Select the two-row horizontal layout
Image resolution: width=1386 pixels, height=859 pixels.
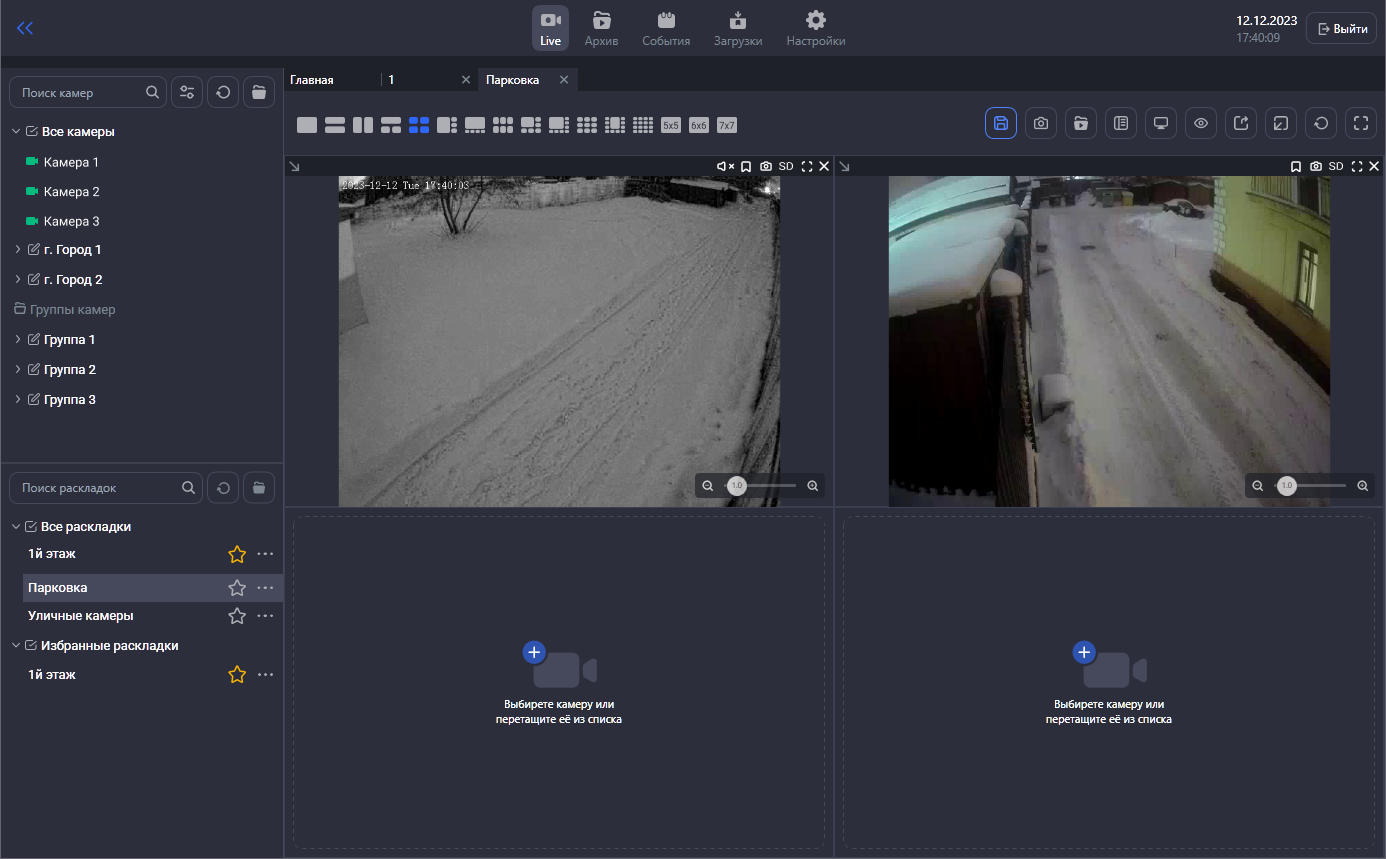(x=335, y=125)
